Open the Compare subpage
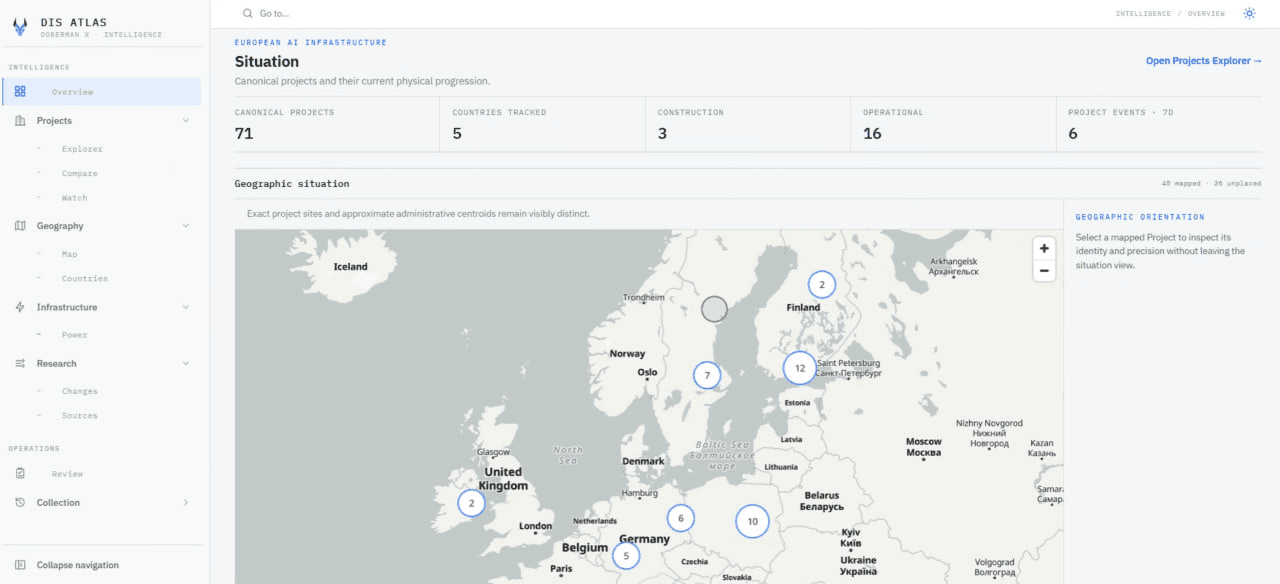Viewport: 1280px width, 584px height. [x=80, y=173]
